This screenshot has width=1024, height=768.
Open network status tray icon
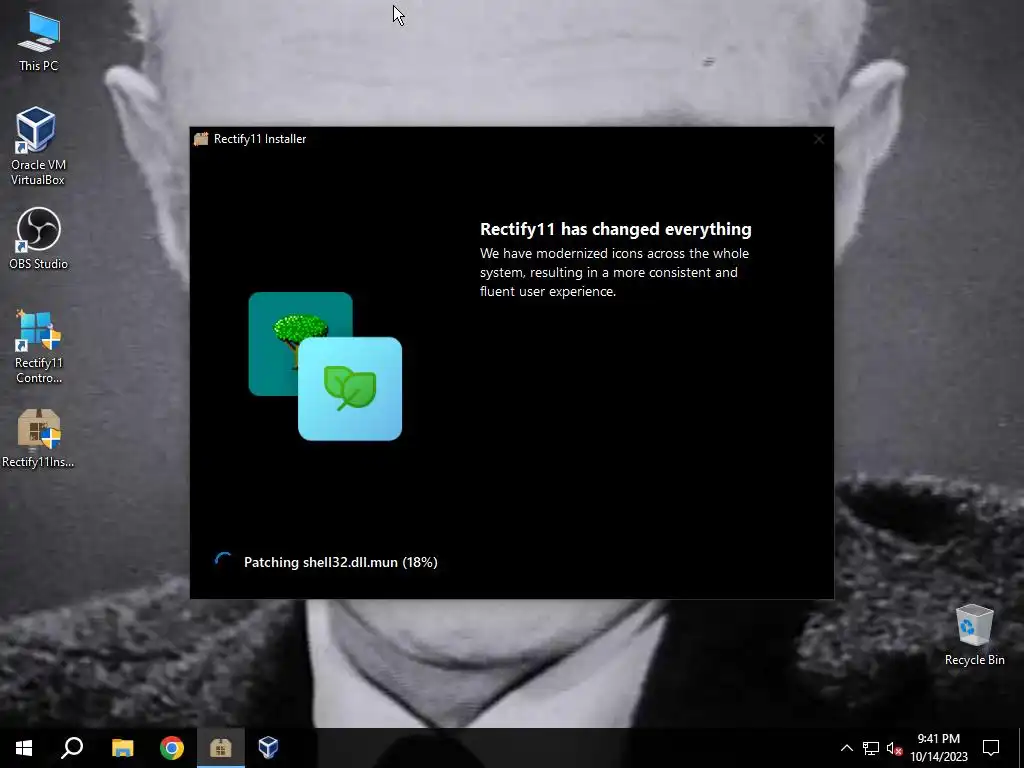click(871, 748)
